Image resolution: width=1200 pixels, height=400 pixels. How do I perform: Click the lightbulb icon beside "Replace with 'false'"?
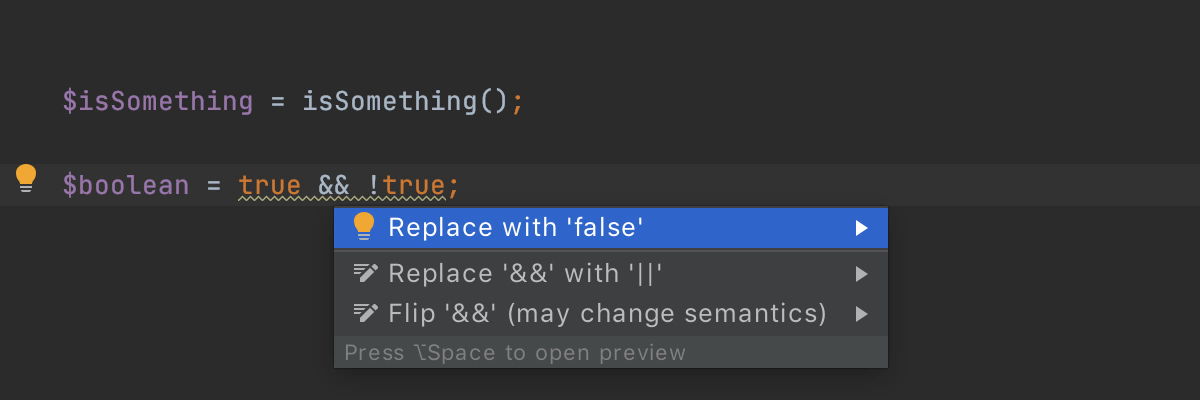coord(364,227)
